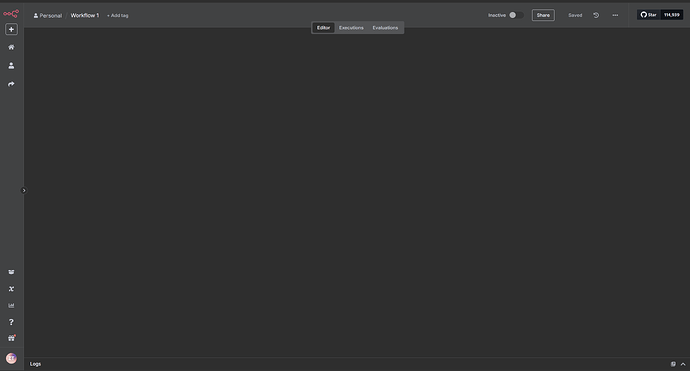Open workflow history clock icon
The image size is (690, 371).
click(x=596, y=15)
